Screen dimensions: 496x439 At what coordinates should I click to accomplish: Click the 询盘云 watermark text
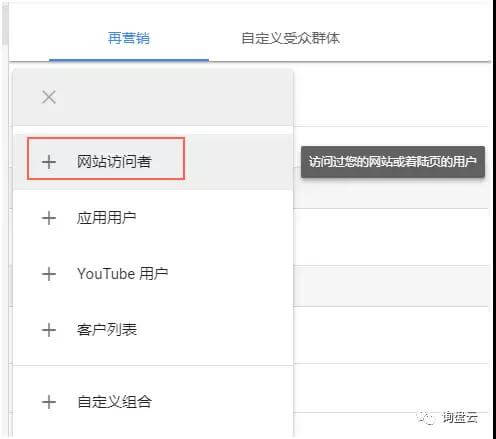point(460,417)
